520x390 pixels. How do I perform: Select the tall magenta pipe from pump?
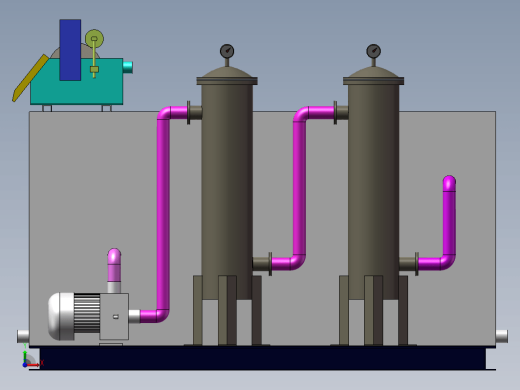tap(163, 213)
